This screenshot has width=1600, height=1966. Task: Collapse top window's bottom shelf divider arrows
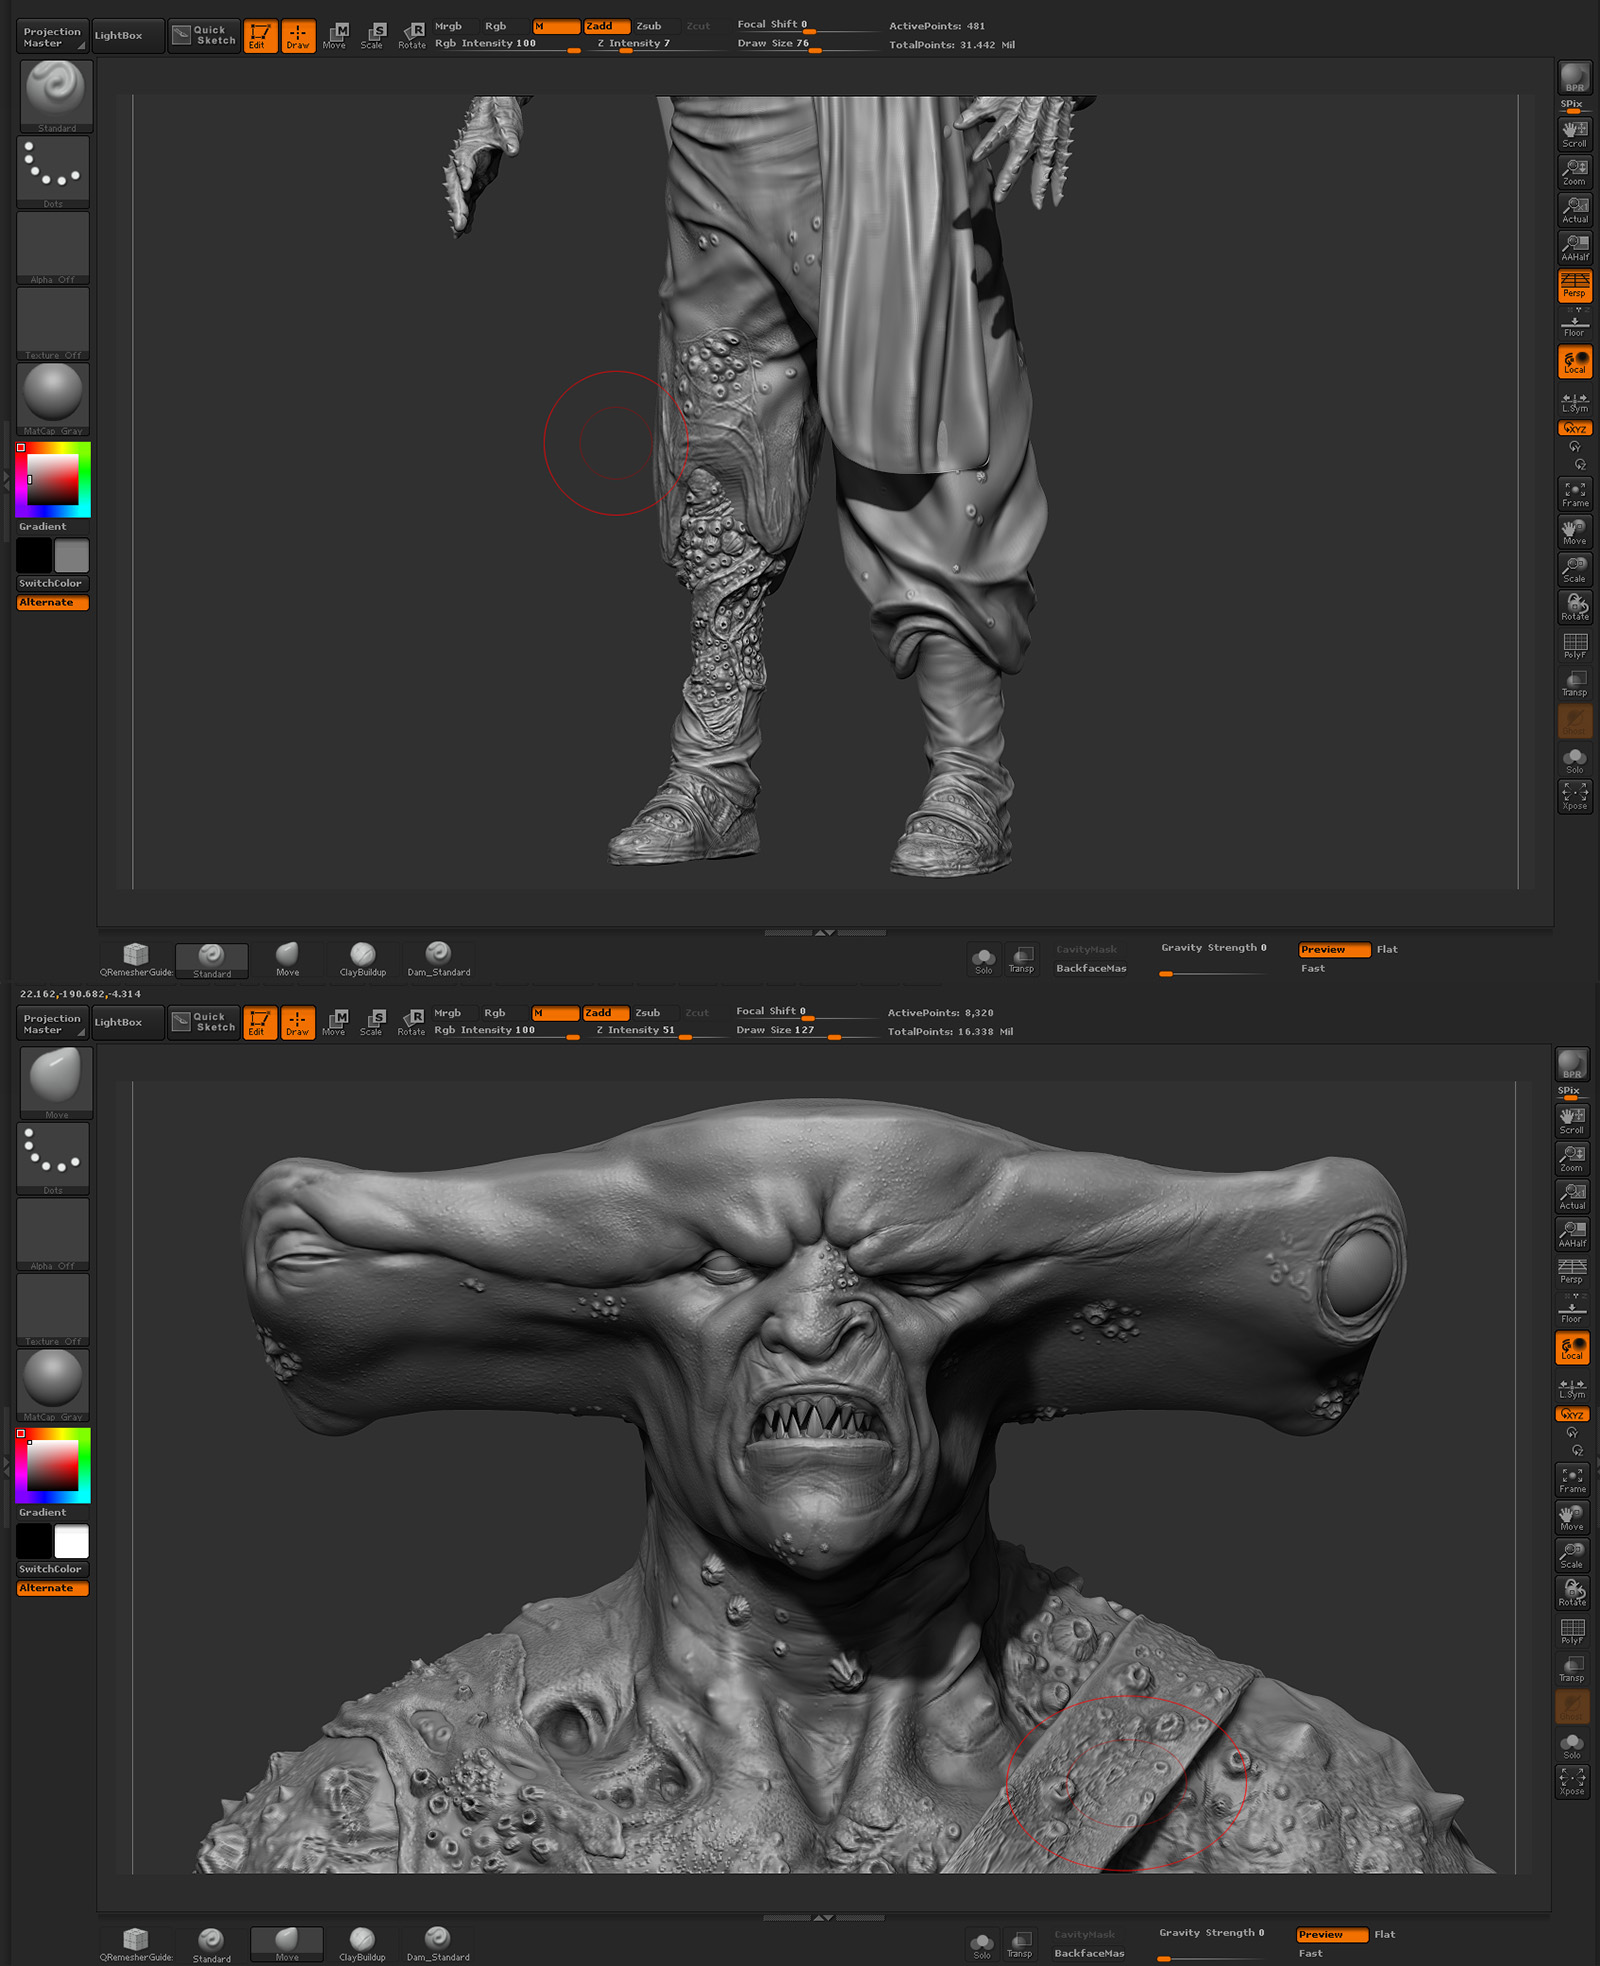(x=825, y=933)
